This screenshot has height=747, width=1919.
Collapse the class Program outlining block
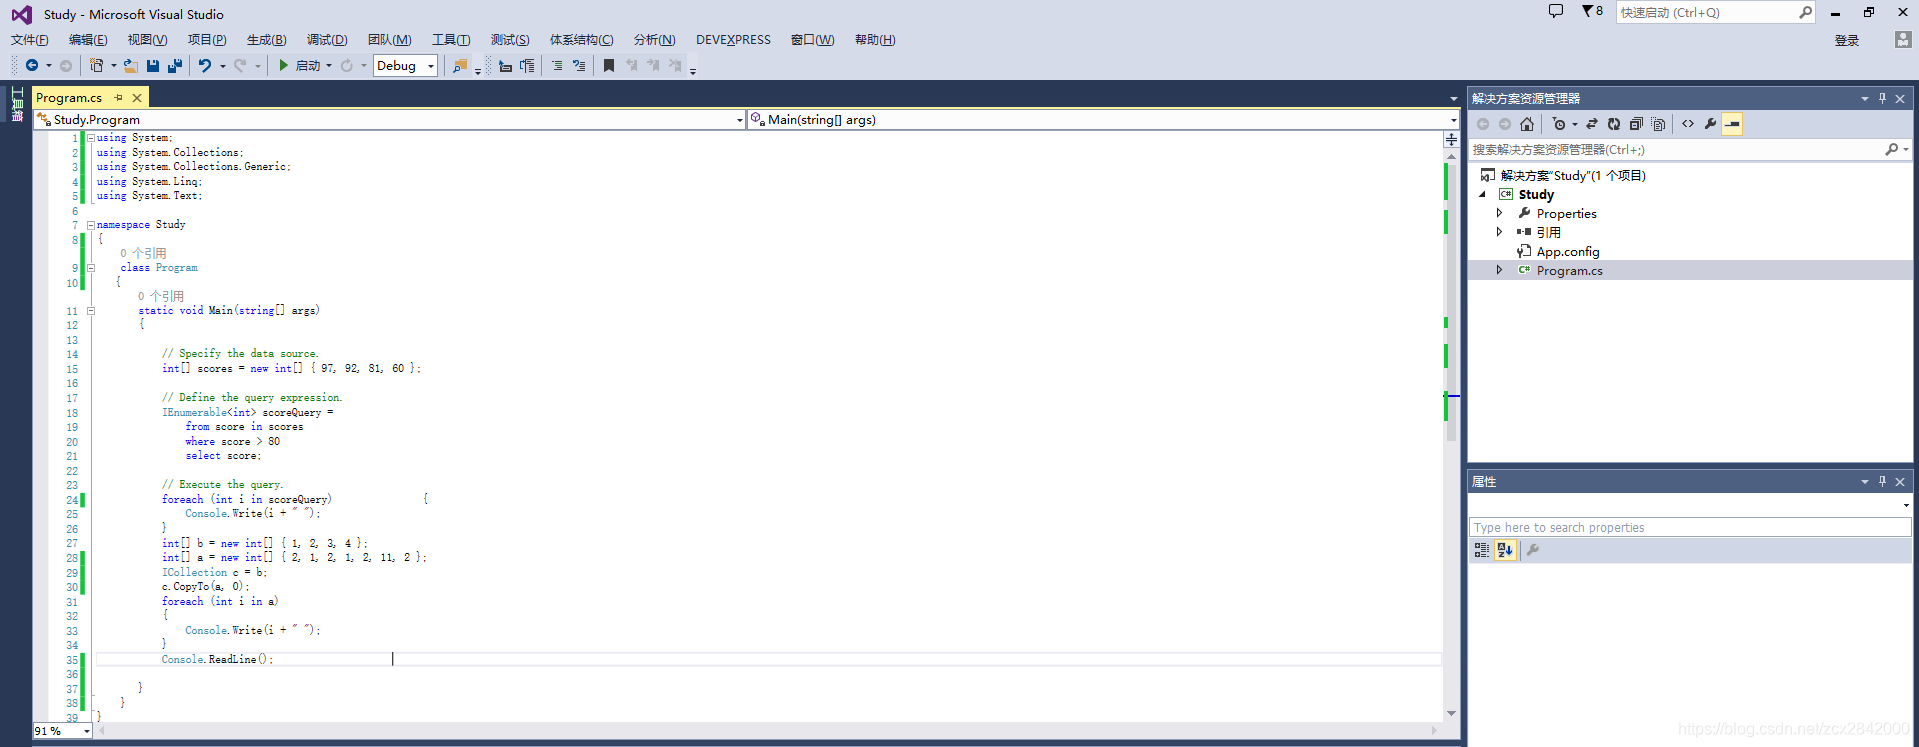[91, 268]
